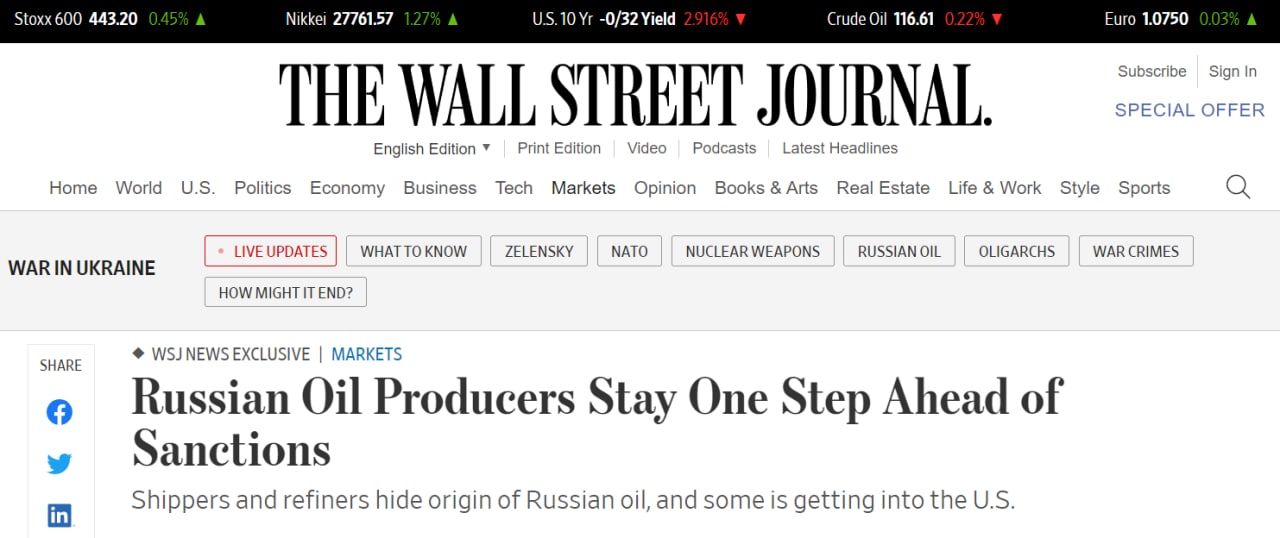The height and width of the screenshot is (538, 1280).
Task: Share article on LinkedIn
Action: click(60, 515)
